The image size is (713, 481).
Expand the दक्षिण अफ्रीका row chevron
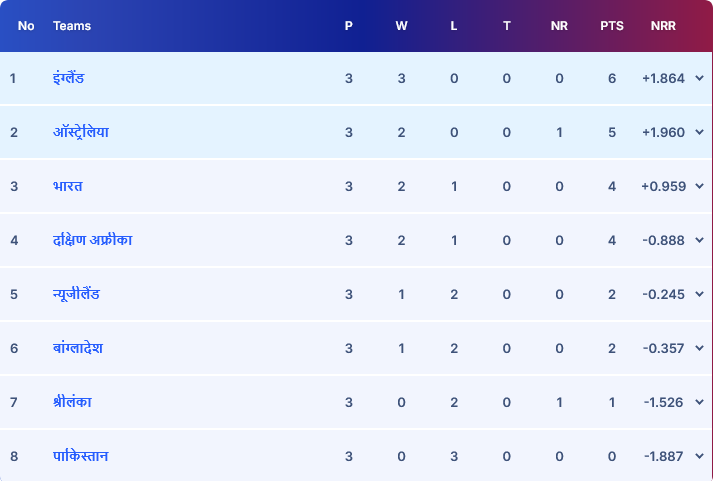[x=698, y=240]
